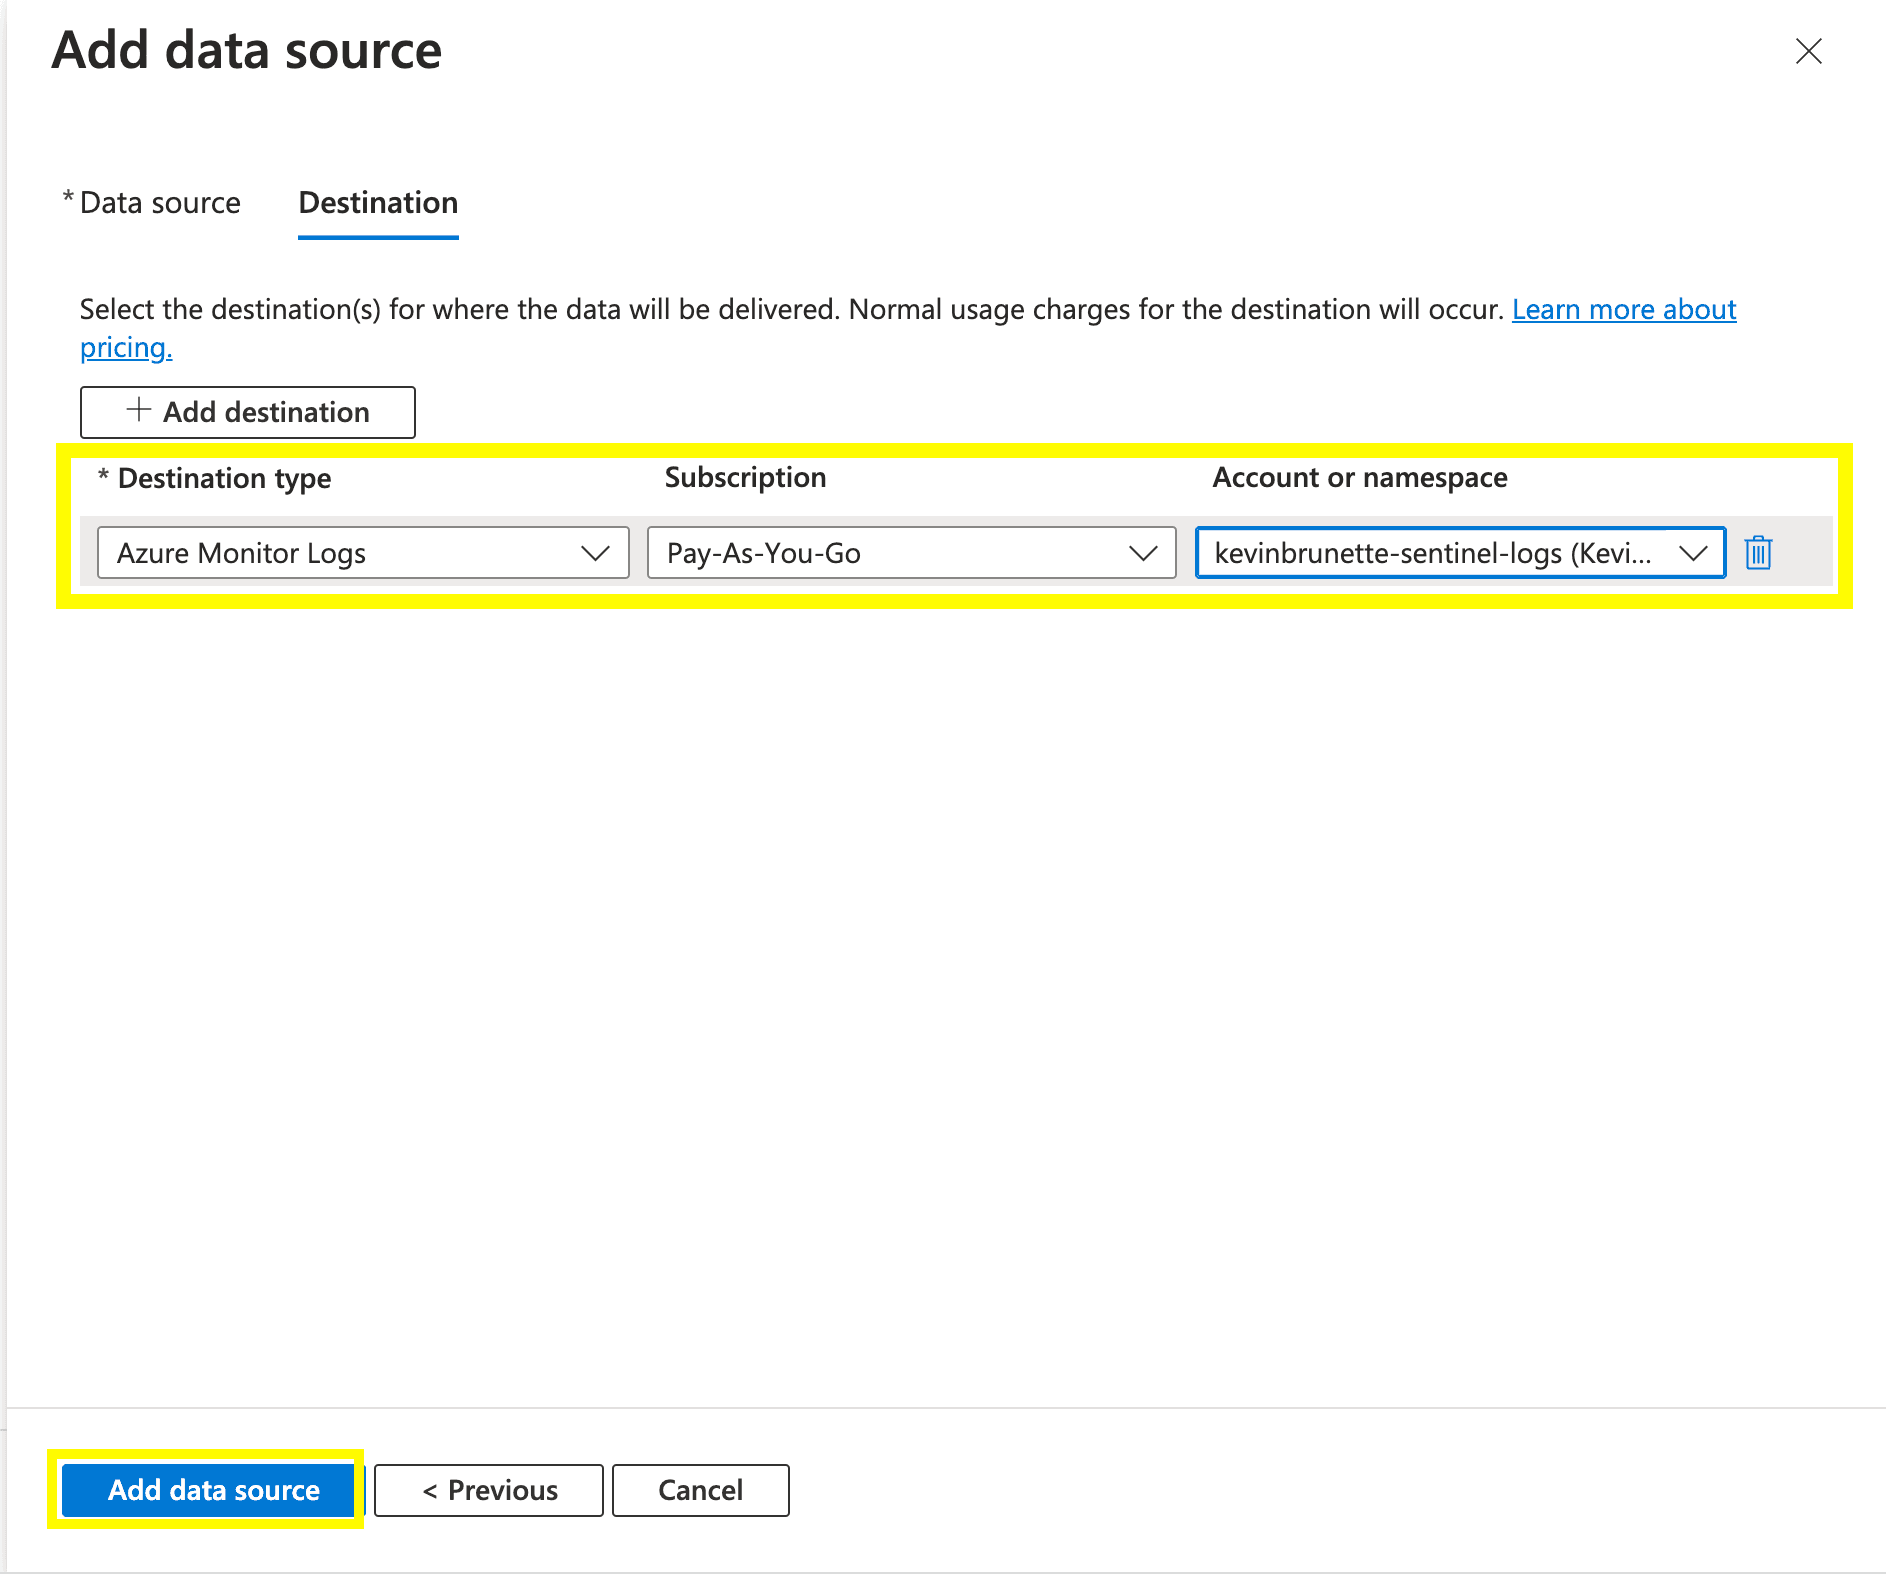
Task: Delete the Azure Monitor Logs destination row
Action: point(1758,553)
